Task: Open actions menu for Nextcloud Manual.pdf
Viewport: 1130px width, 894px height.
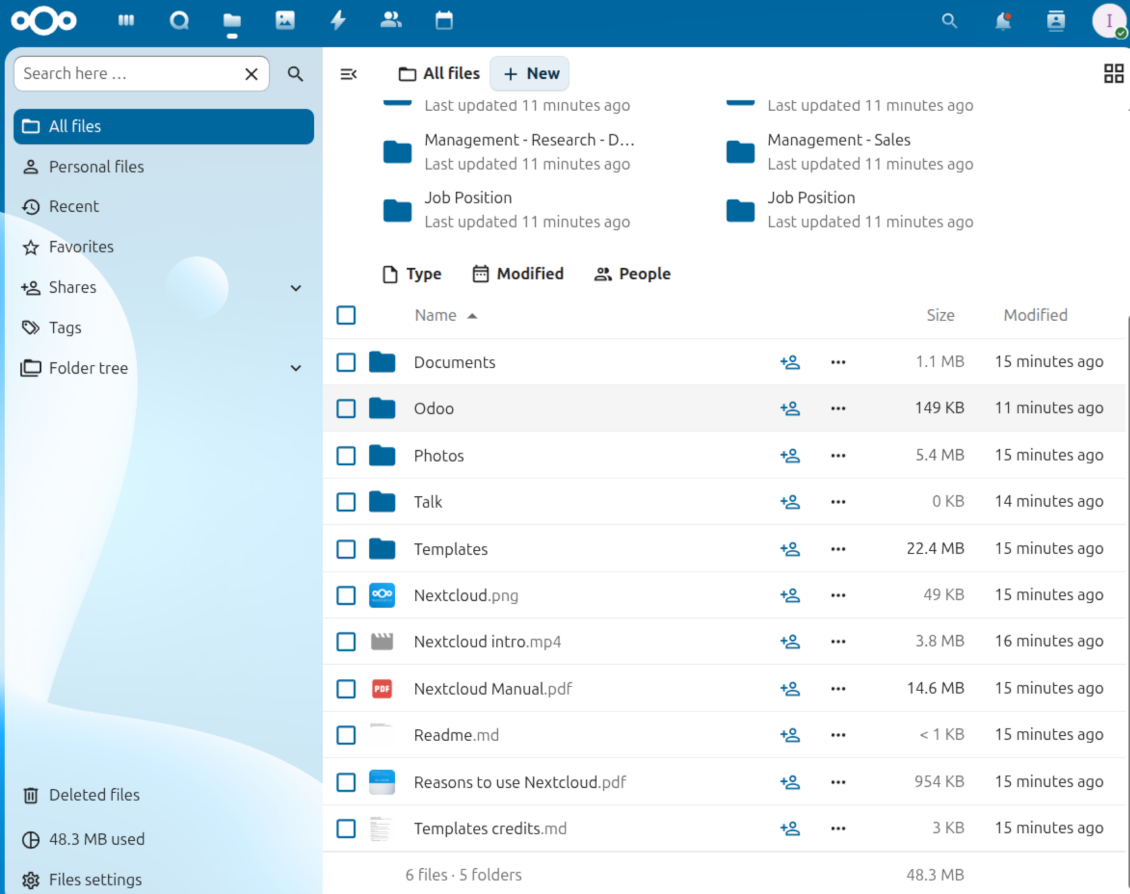Action: [x=838, y=689]
